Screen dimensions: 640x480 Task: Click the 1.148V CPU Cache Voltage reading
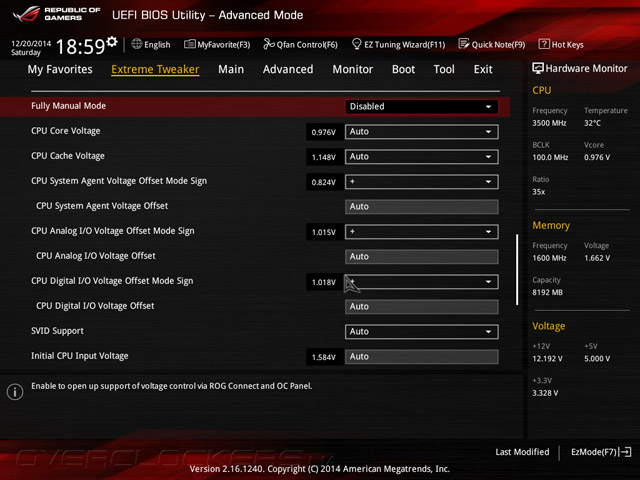tap(324, 157)
